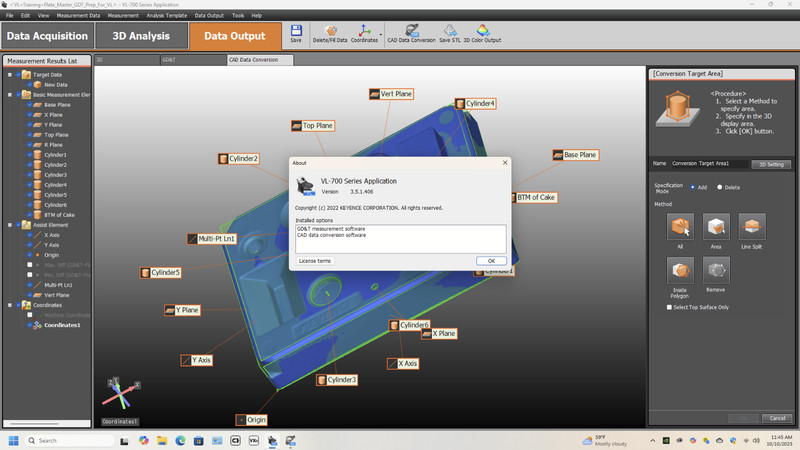The height and width of the screenshot is (450, 800).
Task: Open File Explorer from the taskbar
Action: tap(162, 440)
